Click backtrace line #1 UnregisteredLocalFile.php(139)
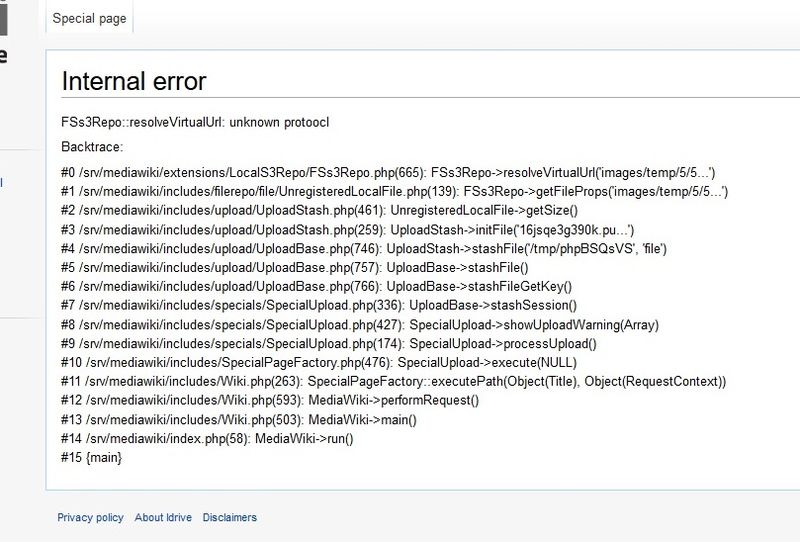 pos(394,191)
